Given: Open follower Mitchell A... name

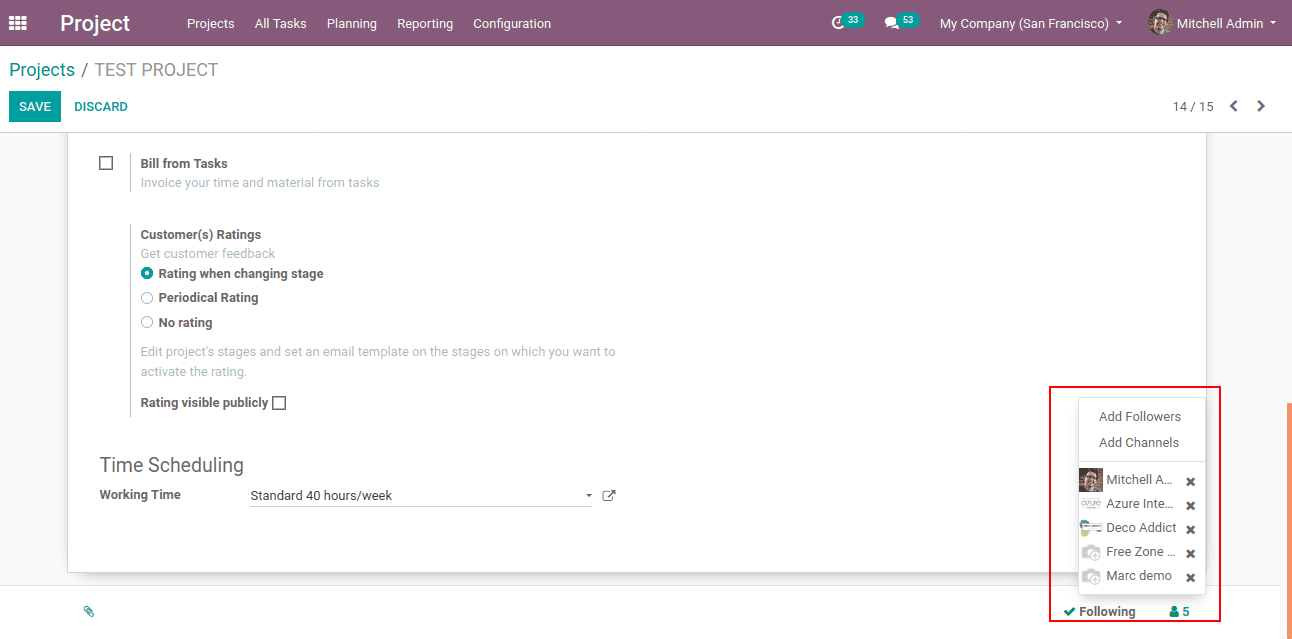Looking at the screenshot, I should pos(1140,480).
